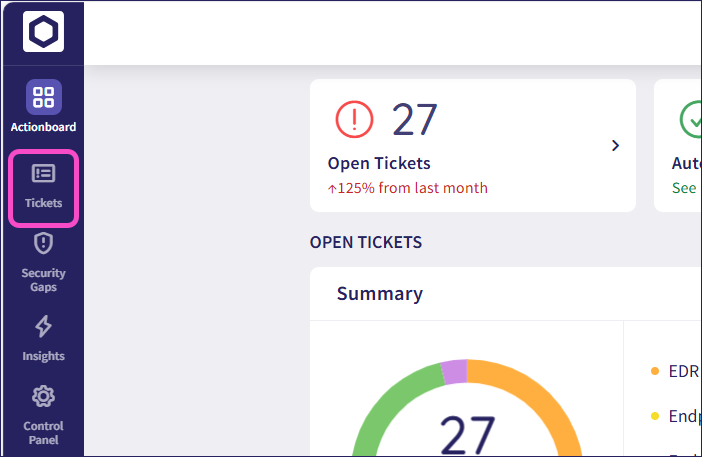The image size is (702, 457).
Task: Click the hexagon logo in the top-left corner
Action: [43, 31]
